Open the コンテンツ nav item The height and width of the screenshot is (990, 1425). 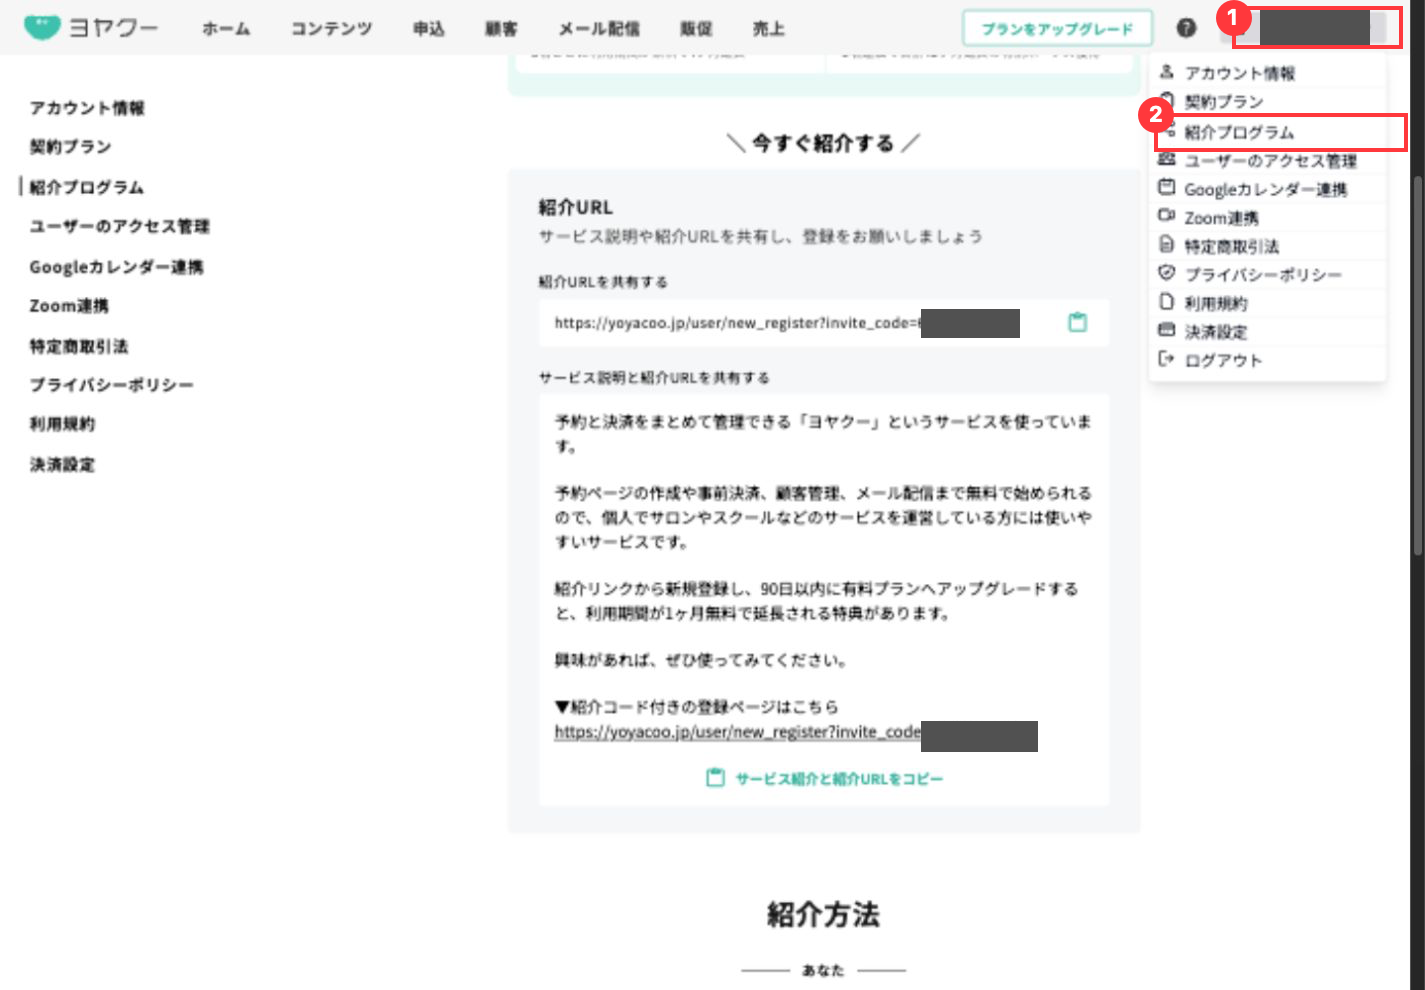tap(331, 29)
